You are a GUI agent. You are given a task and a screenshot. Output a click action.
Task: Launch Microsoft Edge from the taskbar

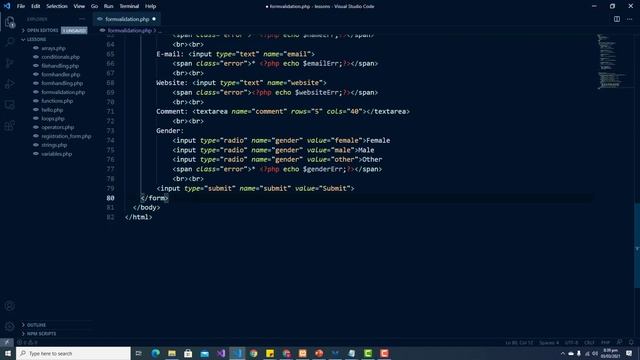click(156, 353)
